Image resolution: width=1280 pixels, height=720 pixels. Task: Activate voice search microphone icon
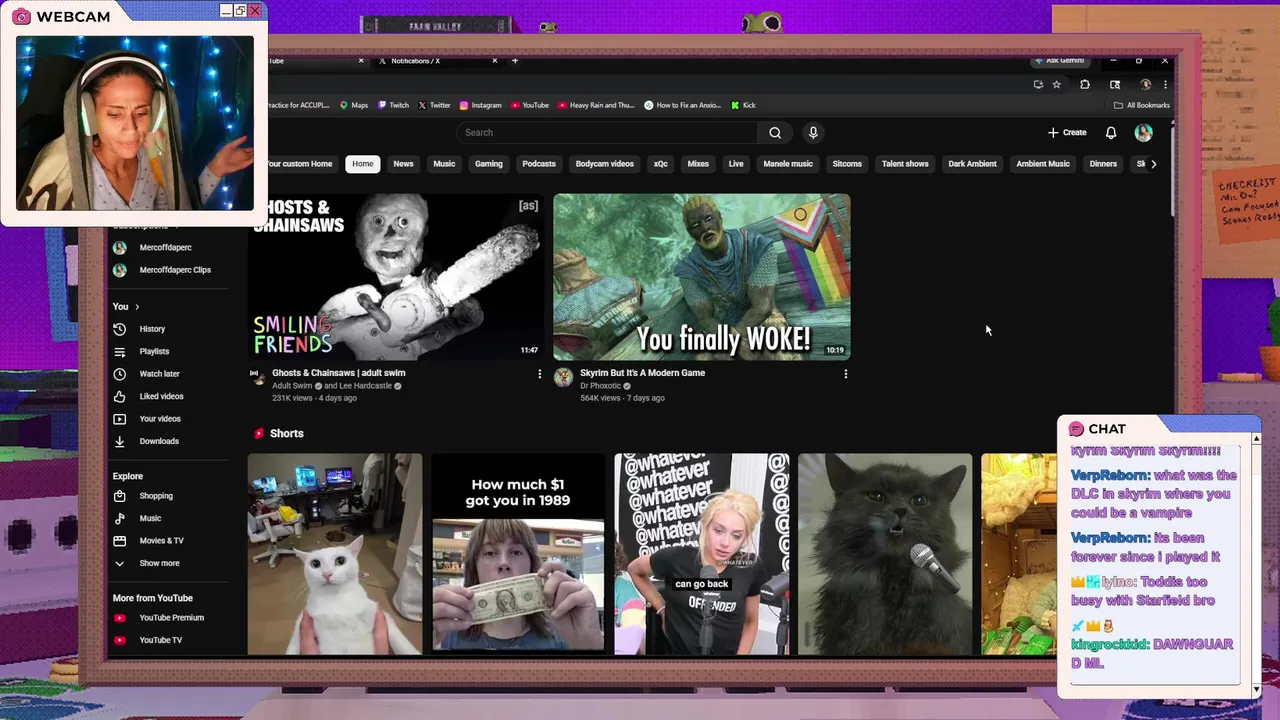813,132
